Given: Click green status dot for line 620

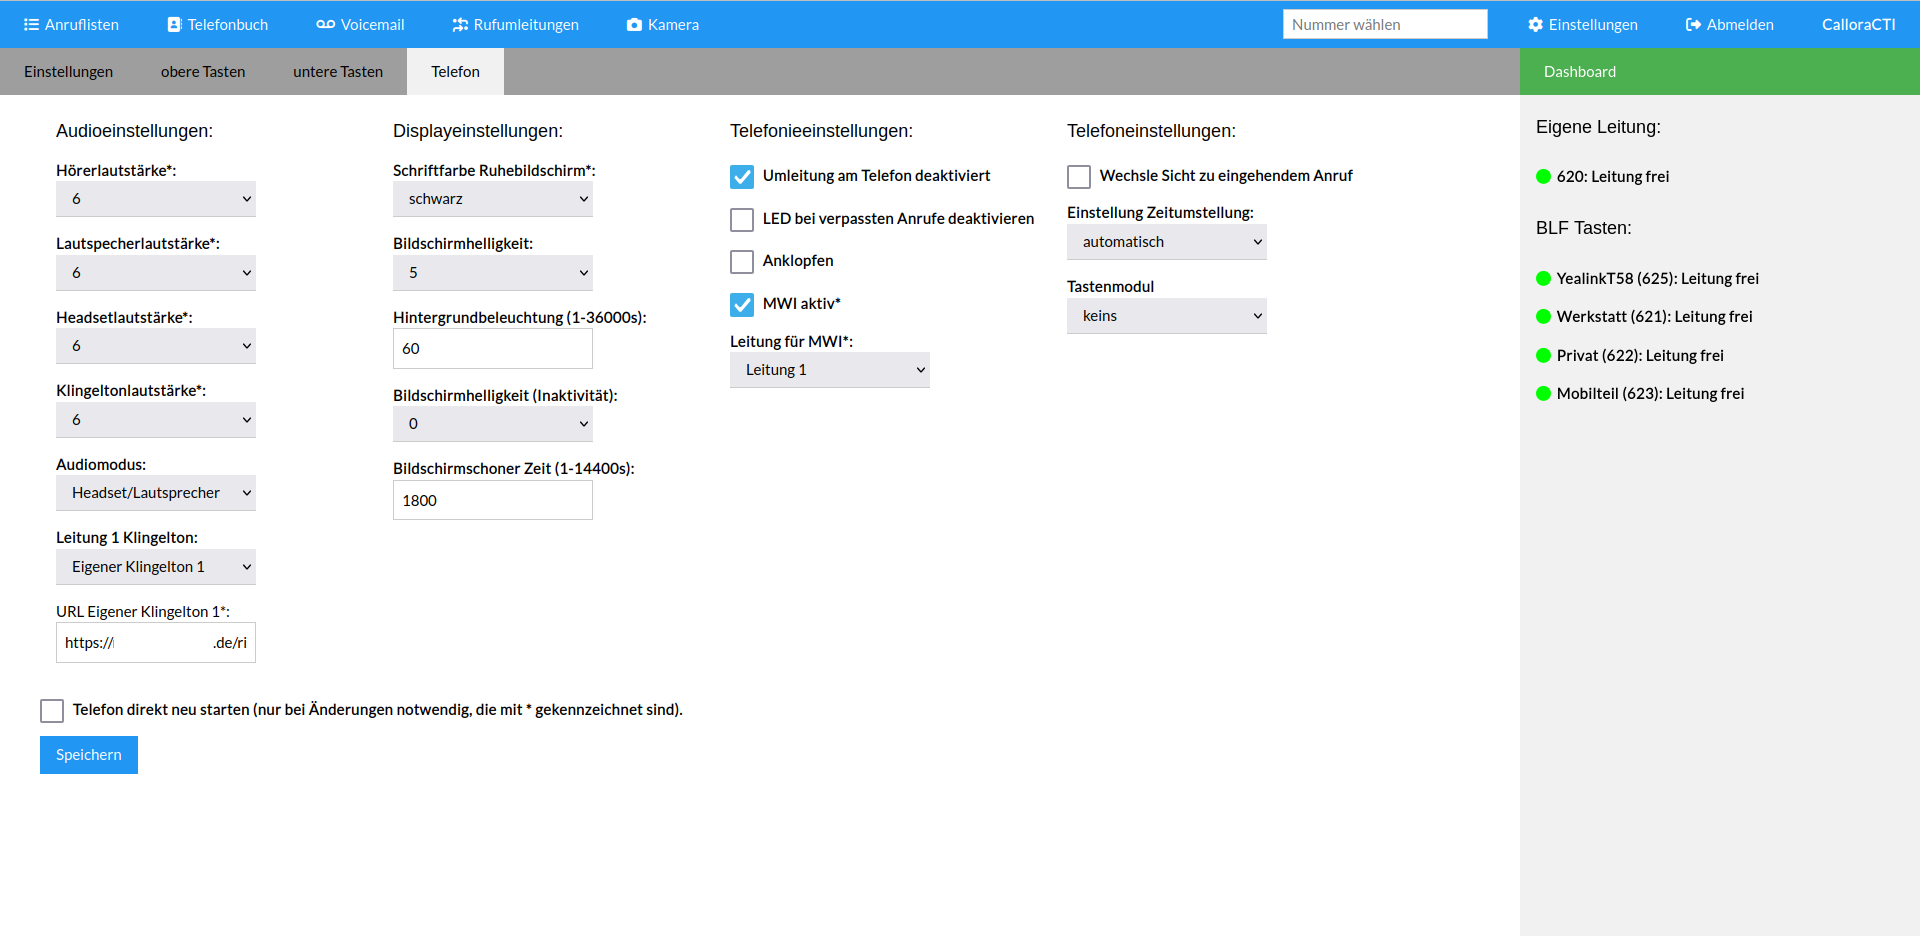Looking at the screenshot, I should tap(1543, 177).
